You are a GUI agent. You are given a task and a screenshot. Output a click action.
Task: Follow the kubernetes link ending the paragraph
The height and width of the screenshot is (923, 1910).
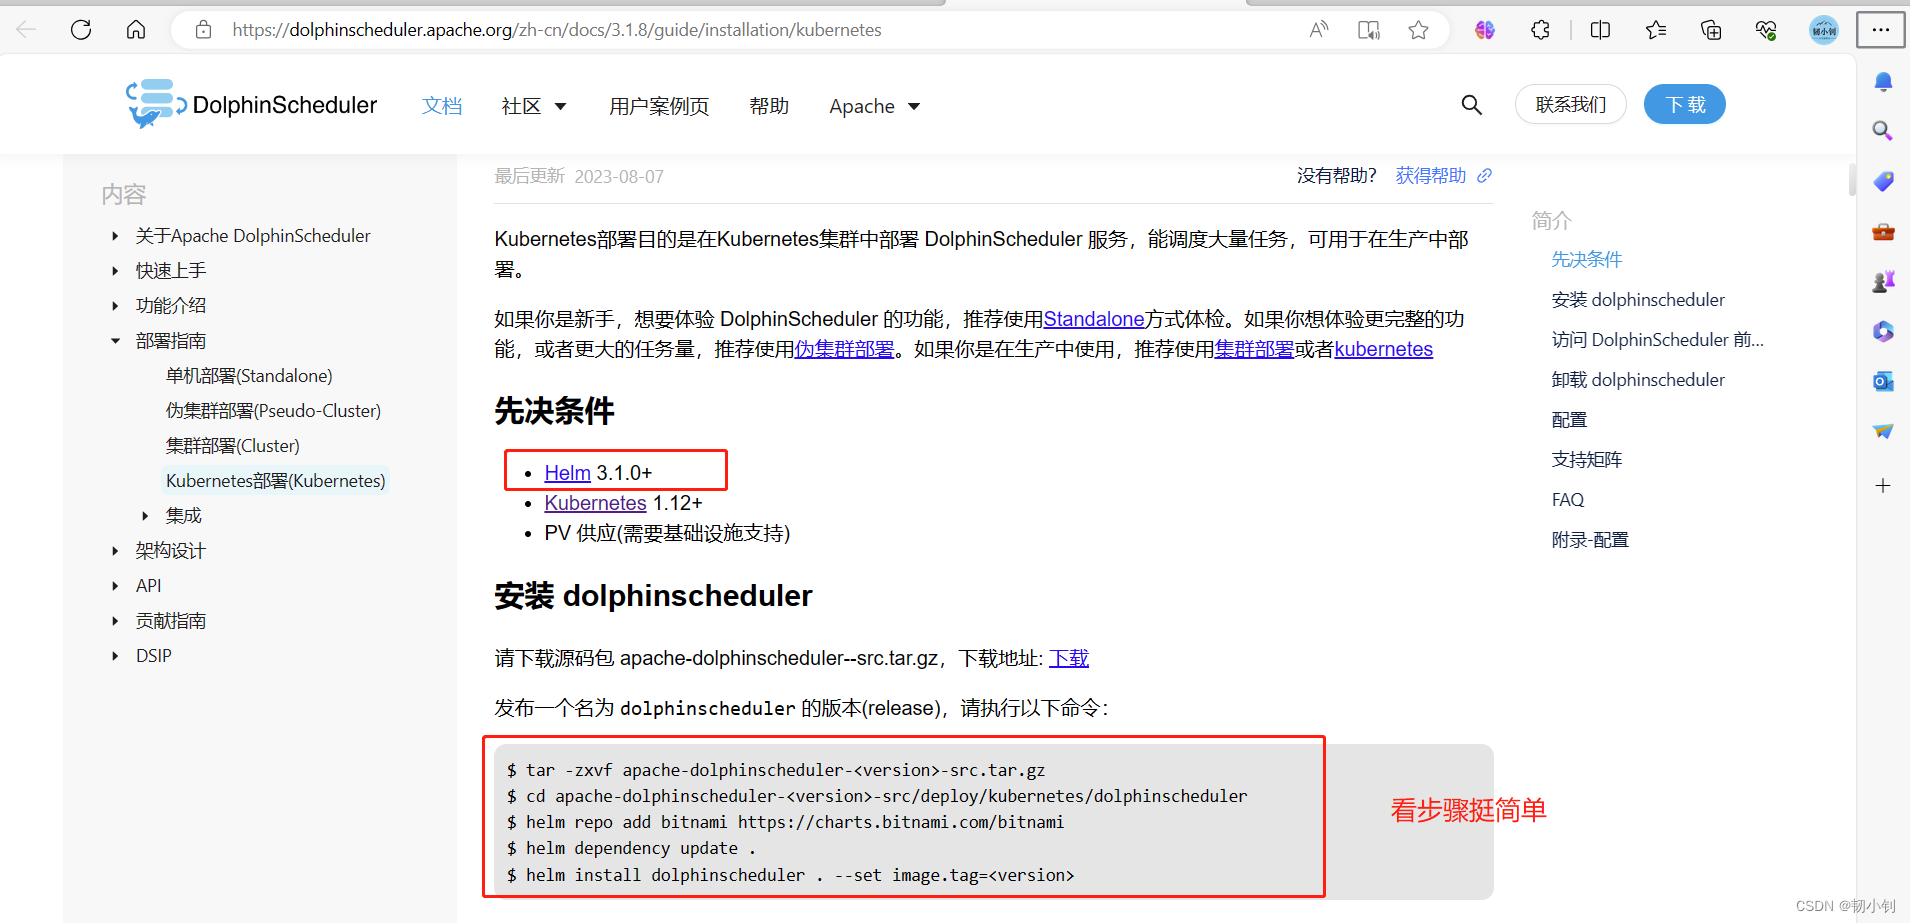tap(1383, 349)
